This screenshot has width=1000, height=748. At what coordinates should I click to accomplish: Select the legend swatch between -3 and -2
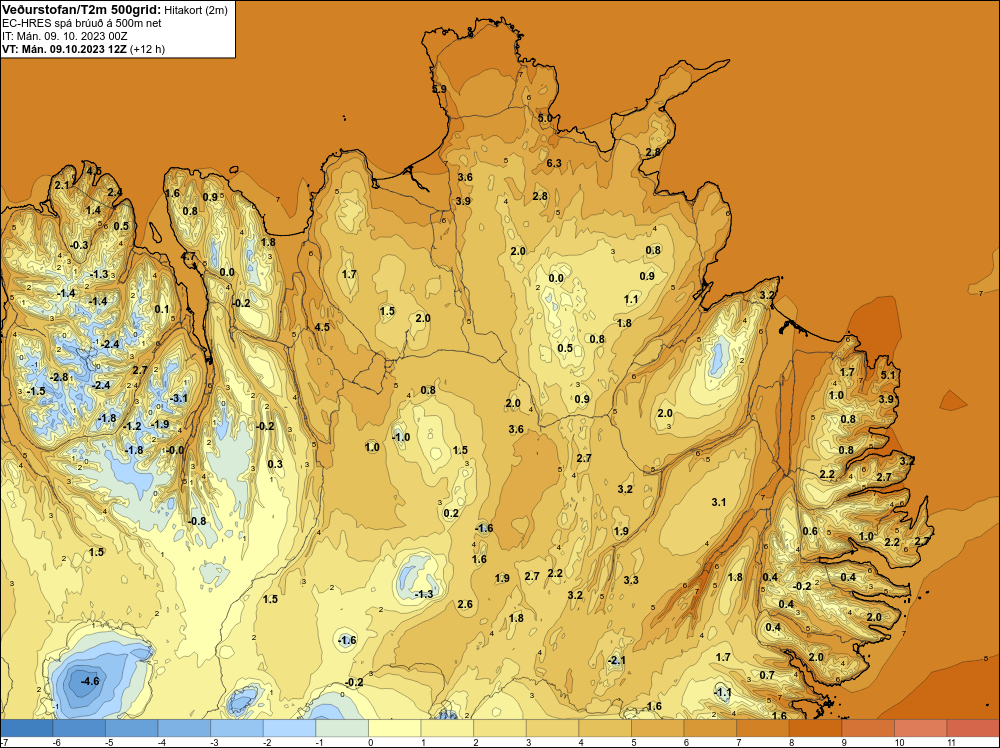(237, 728)
